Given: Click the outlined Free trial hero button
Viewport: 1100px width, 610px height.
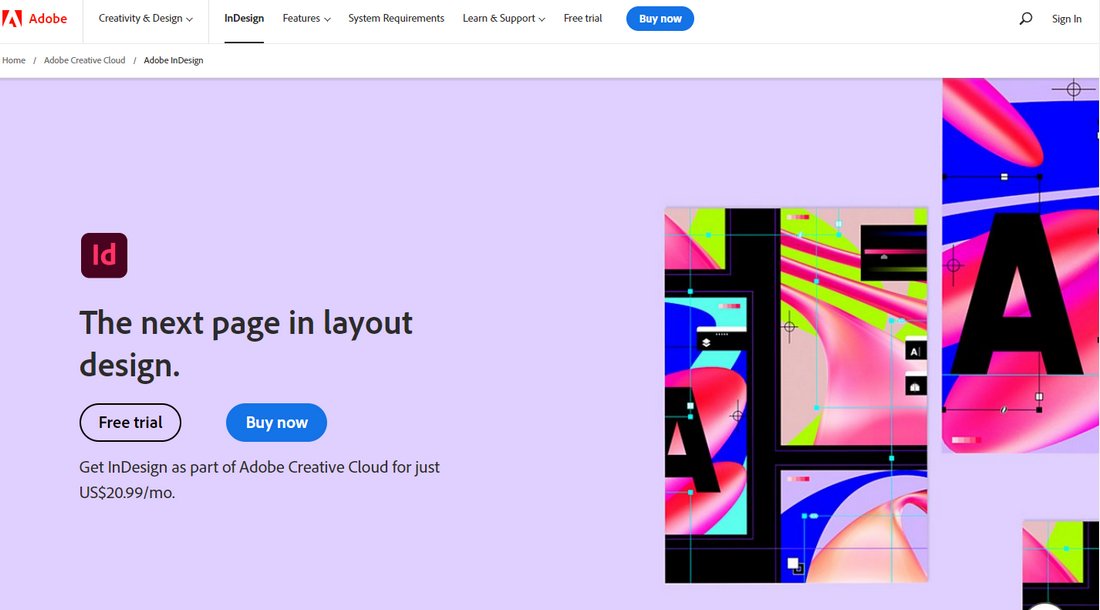Looking at the screenshot, I should coord(130,422).
